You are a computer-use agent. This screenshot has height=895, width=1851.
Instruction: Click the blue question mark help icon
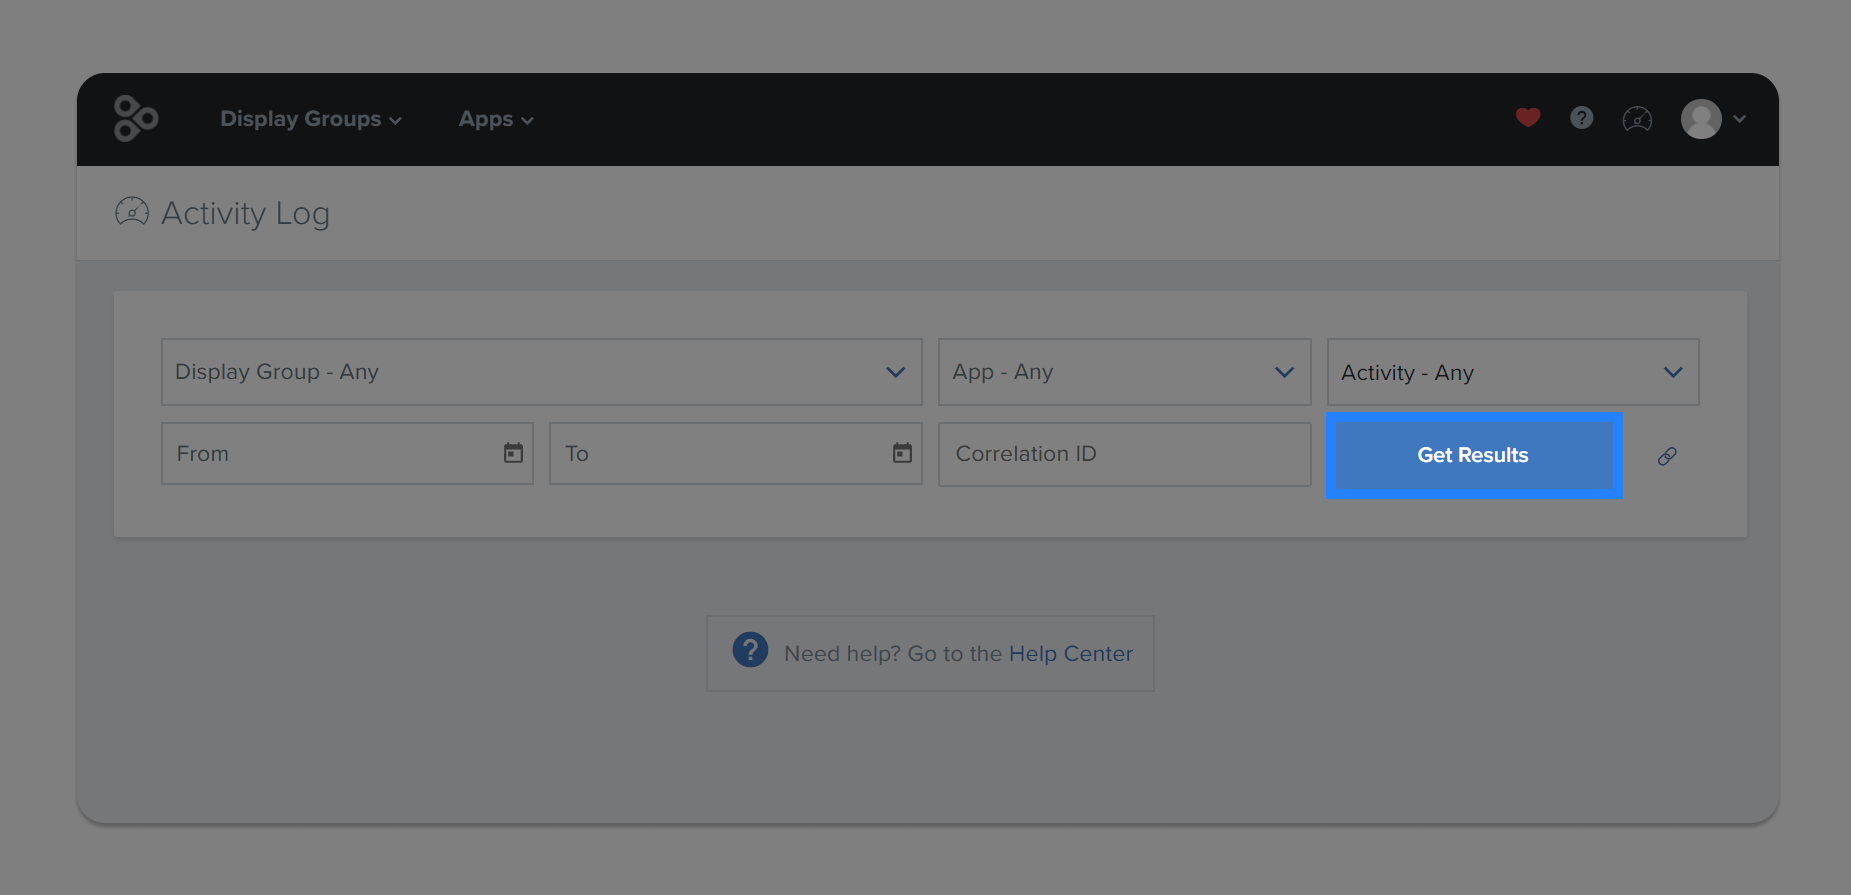point(750,650)
